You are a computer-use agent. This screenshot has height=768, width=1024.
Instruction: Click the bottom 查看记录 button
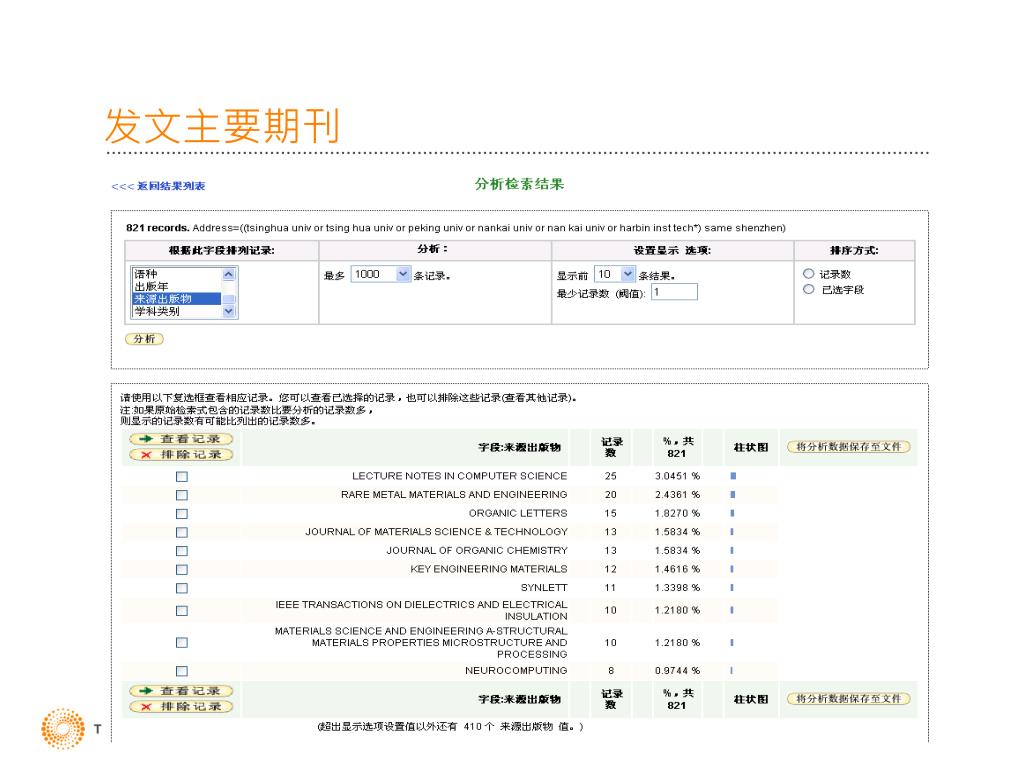(181, 691)
